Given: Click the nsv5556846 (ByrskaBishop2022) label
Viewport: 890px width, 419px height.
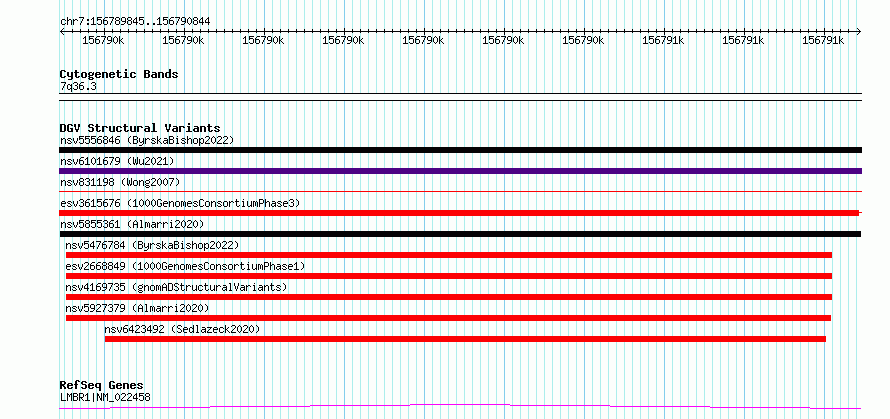Looking at the screenshot, I should (147, 140).
